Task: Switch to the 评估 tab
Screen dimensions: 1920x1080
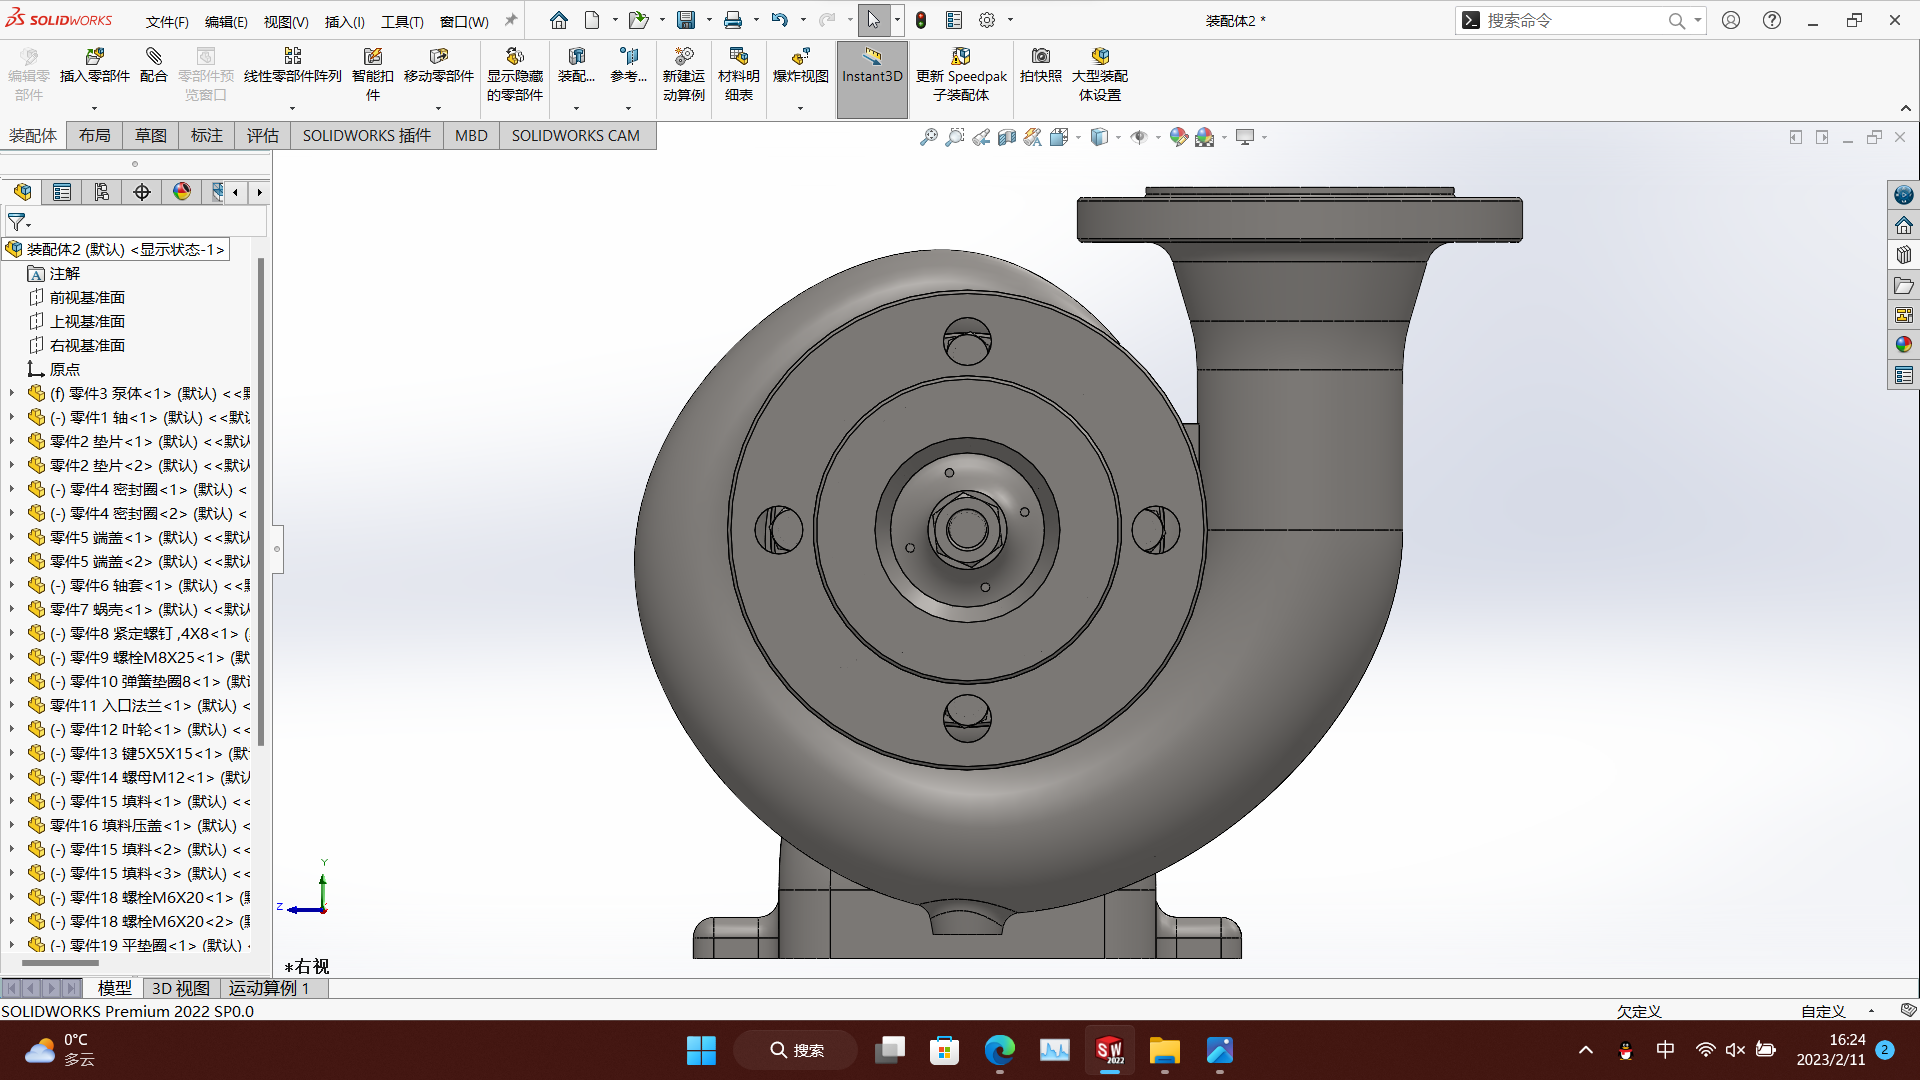Action: [x=263, y=135]
